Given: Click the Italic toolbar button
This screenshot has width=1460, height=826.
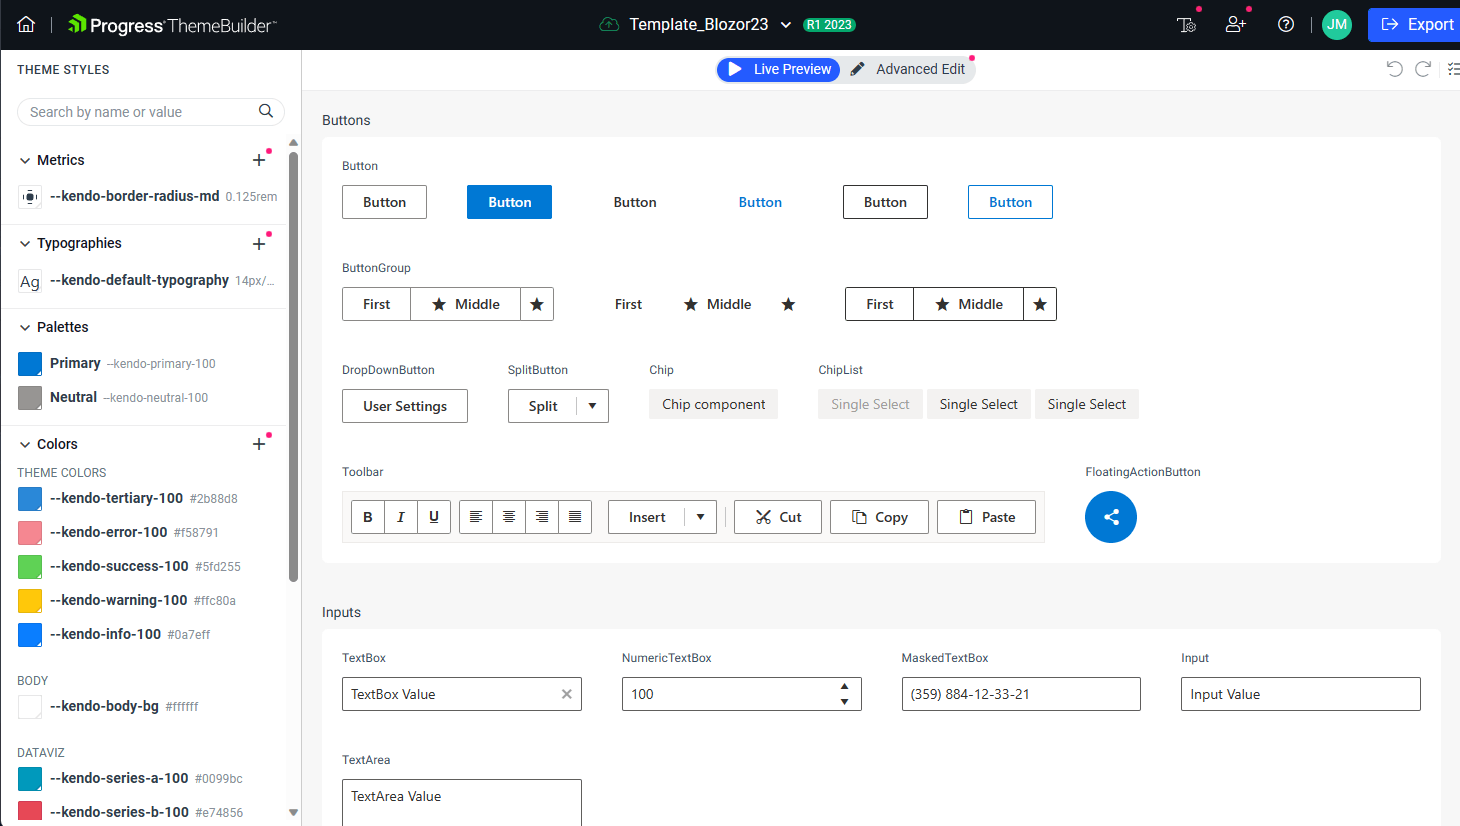Looking at the screenshot, I should pos(401,517).
